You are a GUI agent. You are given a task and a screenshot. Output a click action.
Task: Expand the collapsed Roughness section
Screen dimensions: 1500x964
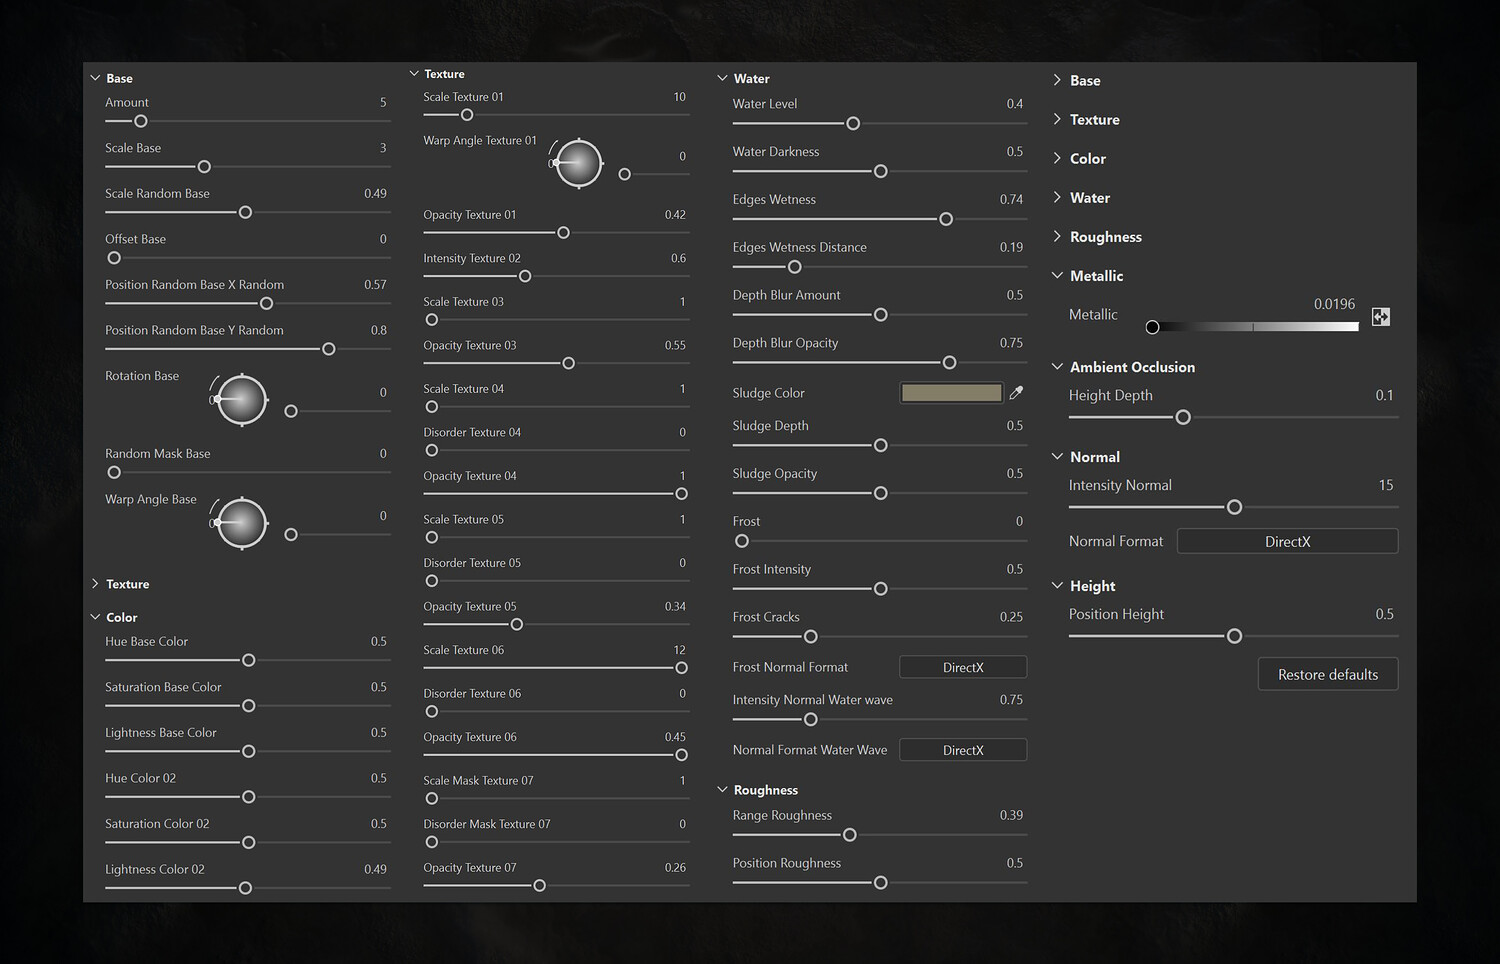(1058, 237)
